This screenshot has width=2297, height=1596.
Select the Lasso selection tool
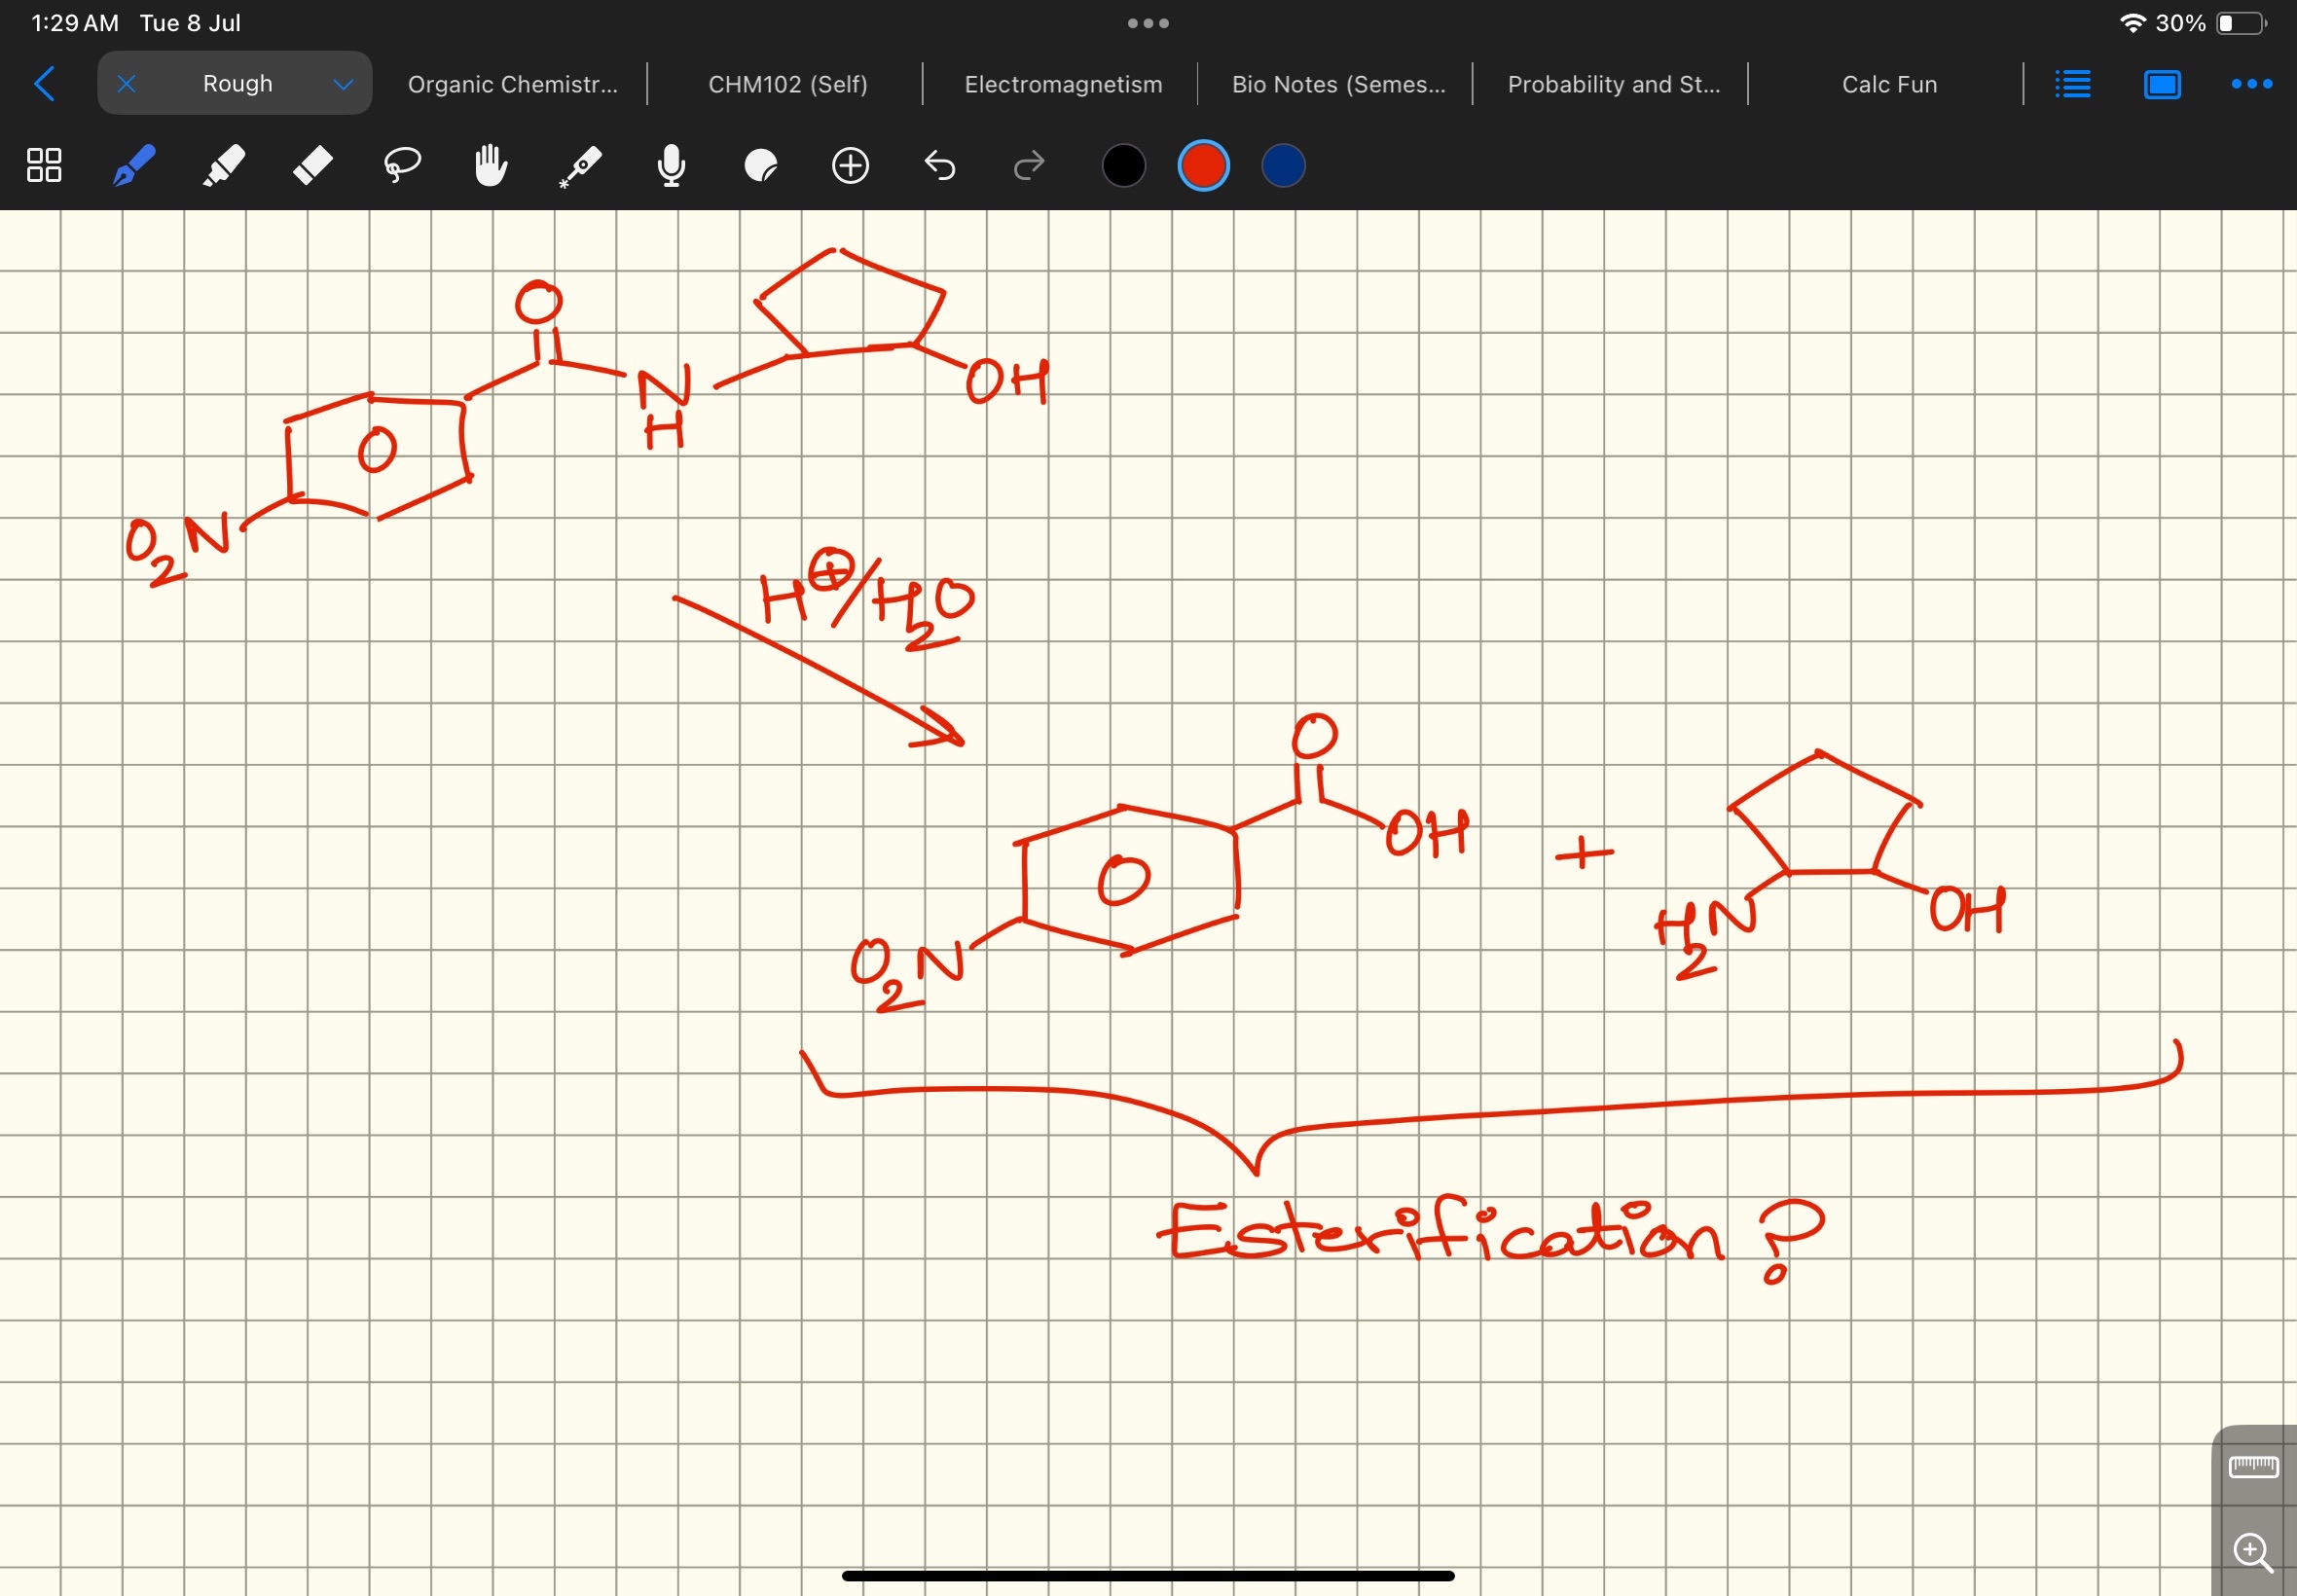pyautogui.click(x=402, y=165)
